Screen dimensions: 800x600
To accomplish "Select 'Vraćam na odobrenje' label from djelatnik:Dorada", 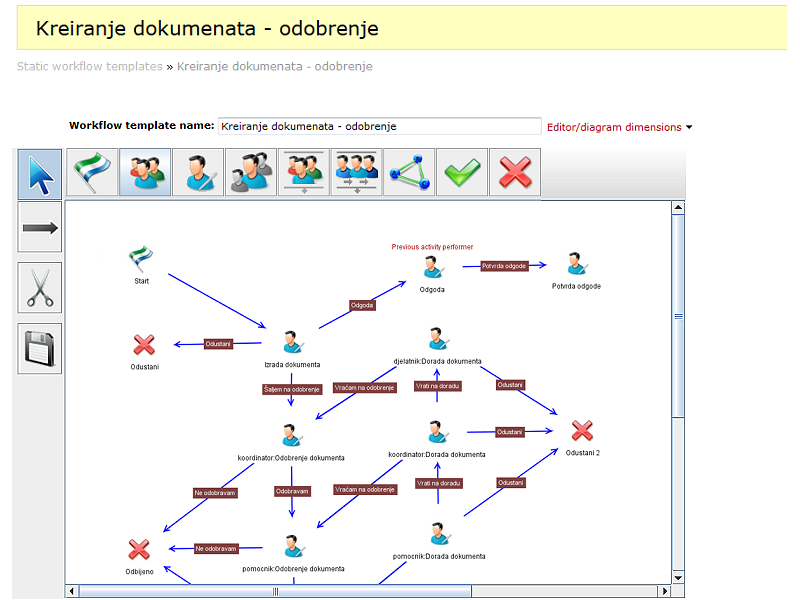I will coord(365,388).
